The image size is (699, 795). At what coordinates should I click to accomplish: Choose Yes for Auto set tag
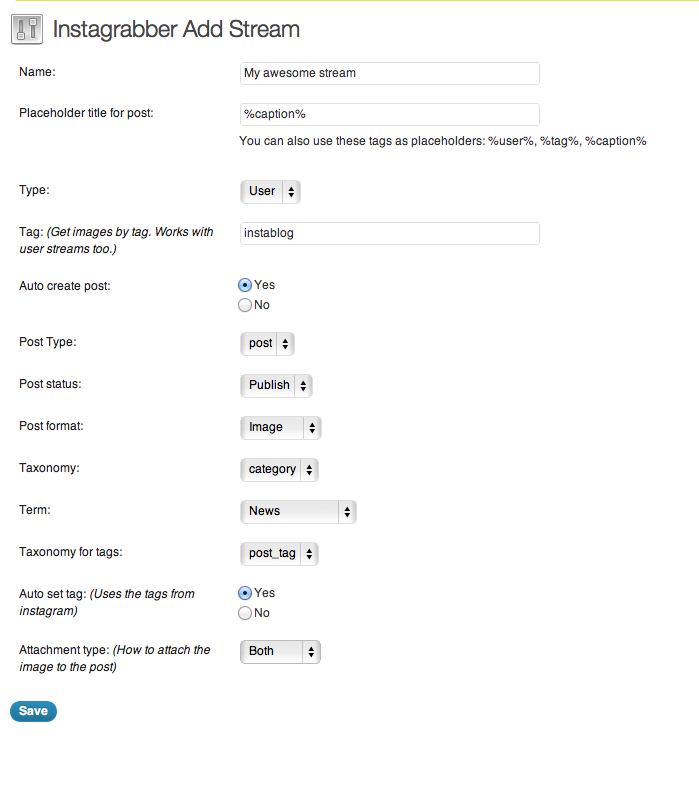click(x=245, y=593)
